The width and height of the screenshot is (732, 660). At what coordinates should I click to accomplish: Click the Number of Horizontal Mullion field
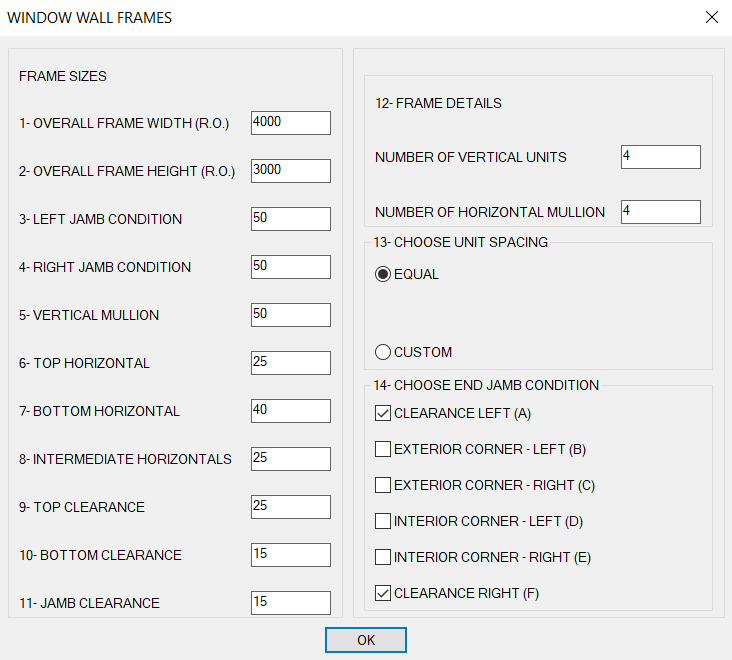660,212
